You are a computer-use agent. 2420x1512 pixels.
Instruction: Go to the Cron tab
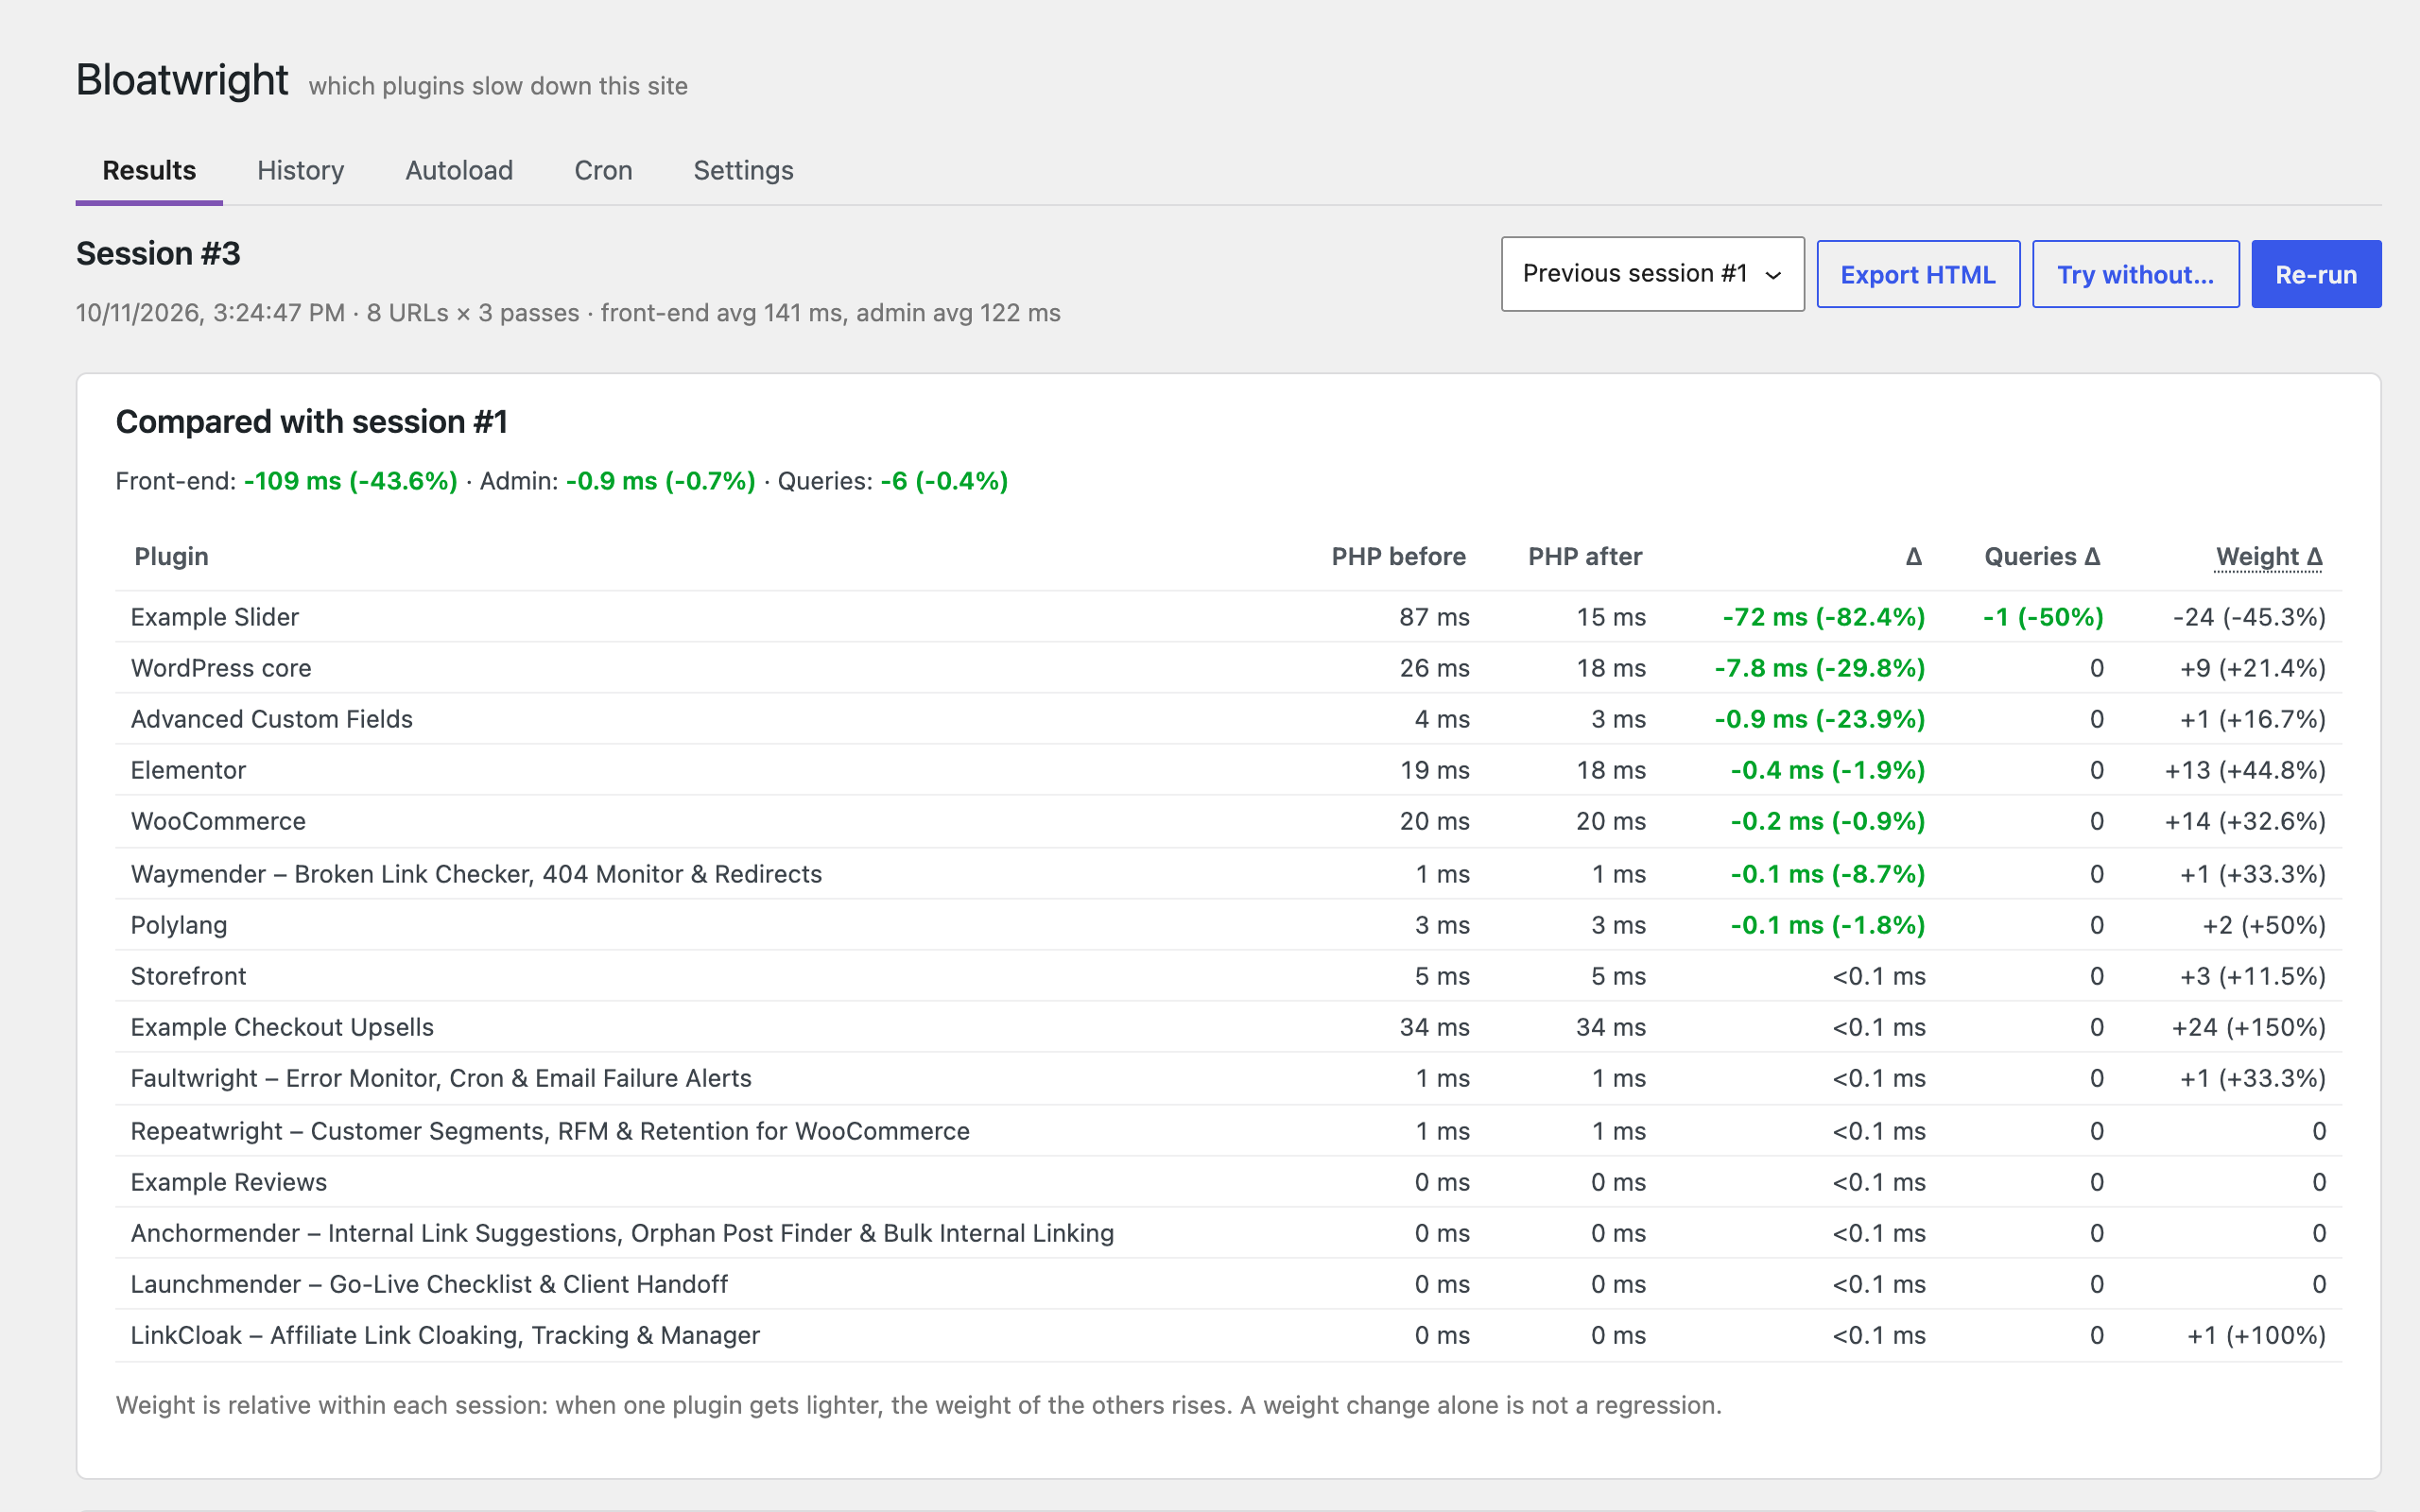(603, 170)
